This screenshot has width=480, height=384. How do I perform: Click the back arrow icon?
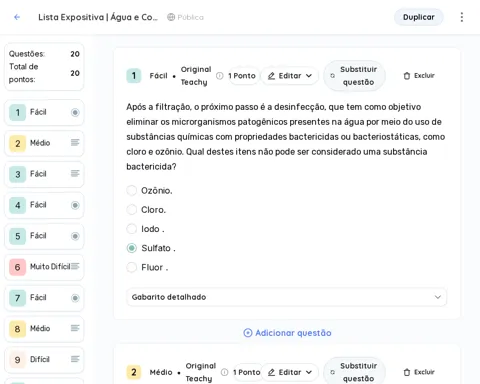click(x=17, y=17)
